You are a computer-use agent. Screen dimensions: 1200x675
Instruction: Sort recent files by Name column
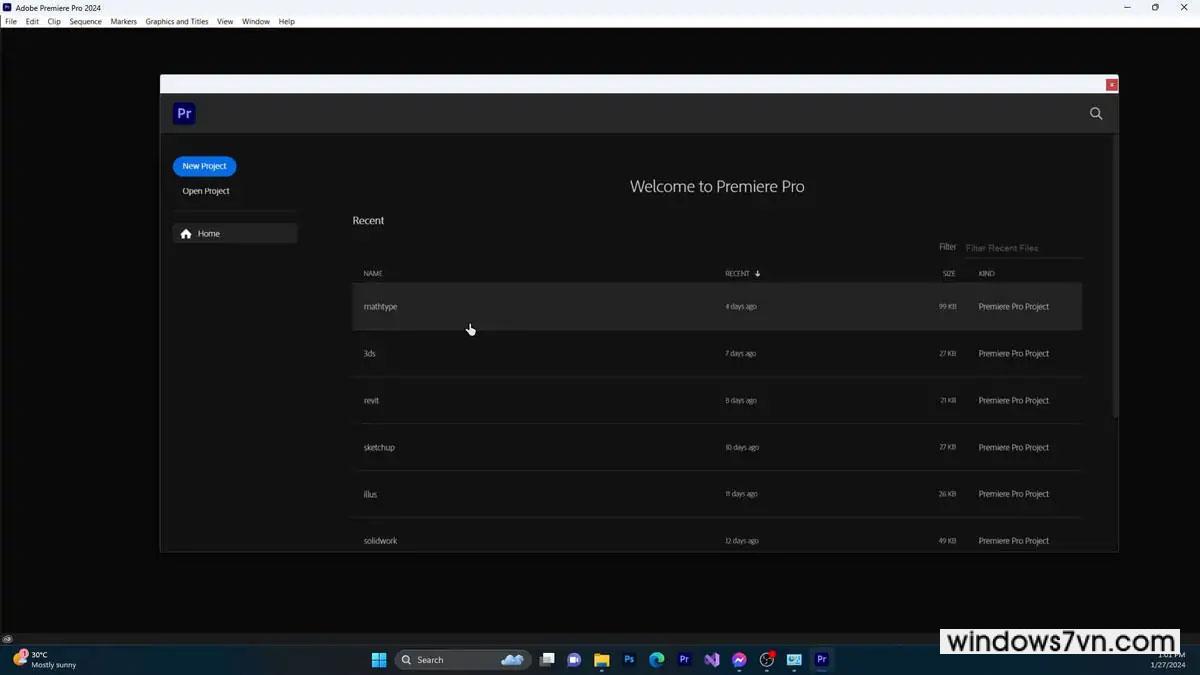(373, 274)
